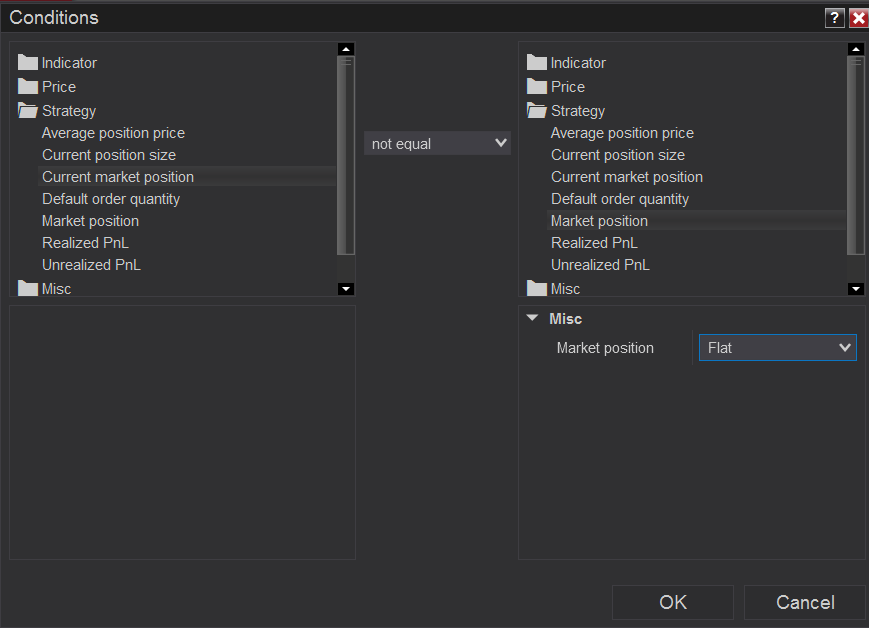Image resolution: width=869 pixels, height=628 pixels.
Task: Select 'Average position price' in left list
Action: (113, 133)
